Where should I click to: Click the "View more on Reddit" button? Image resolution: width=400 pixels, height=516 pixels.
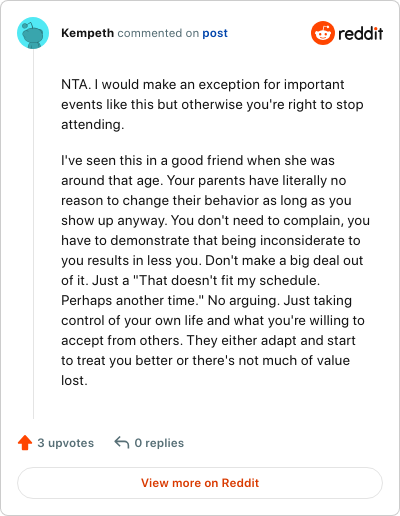pyautogui.click(x=200, y=483)
